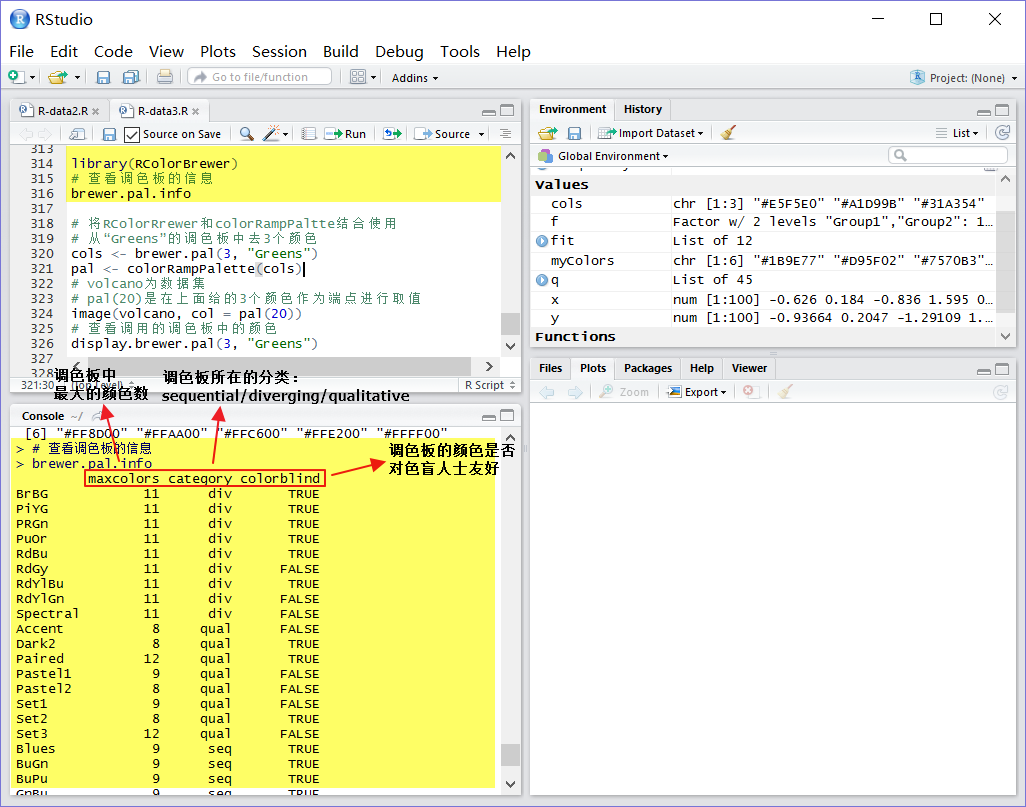Click the environment search input field
This screenshot has width=1026, height=807.
click(x=948, y=154)
